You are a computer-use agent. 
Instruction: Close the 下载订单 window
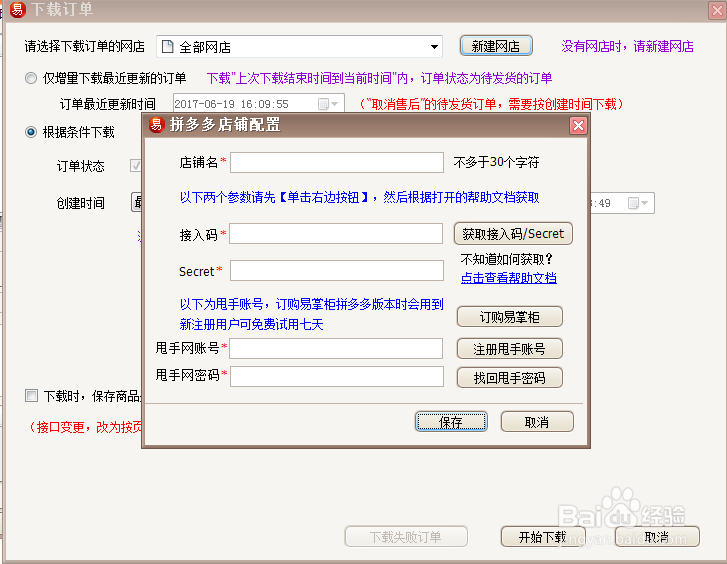[717, 10]
